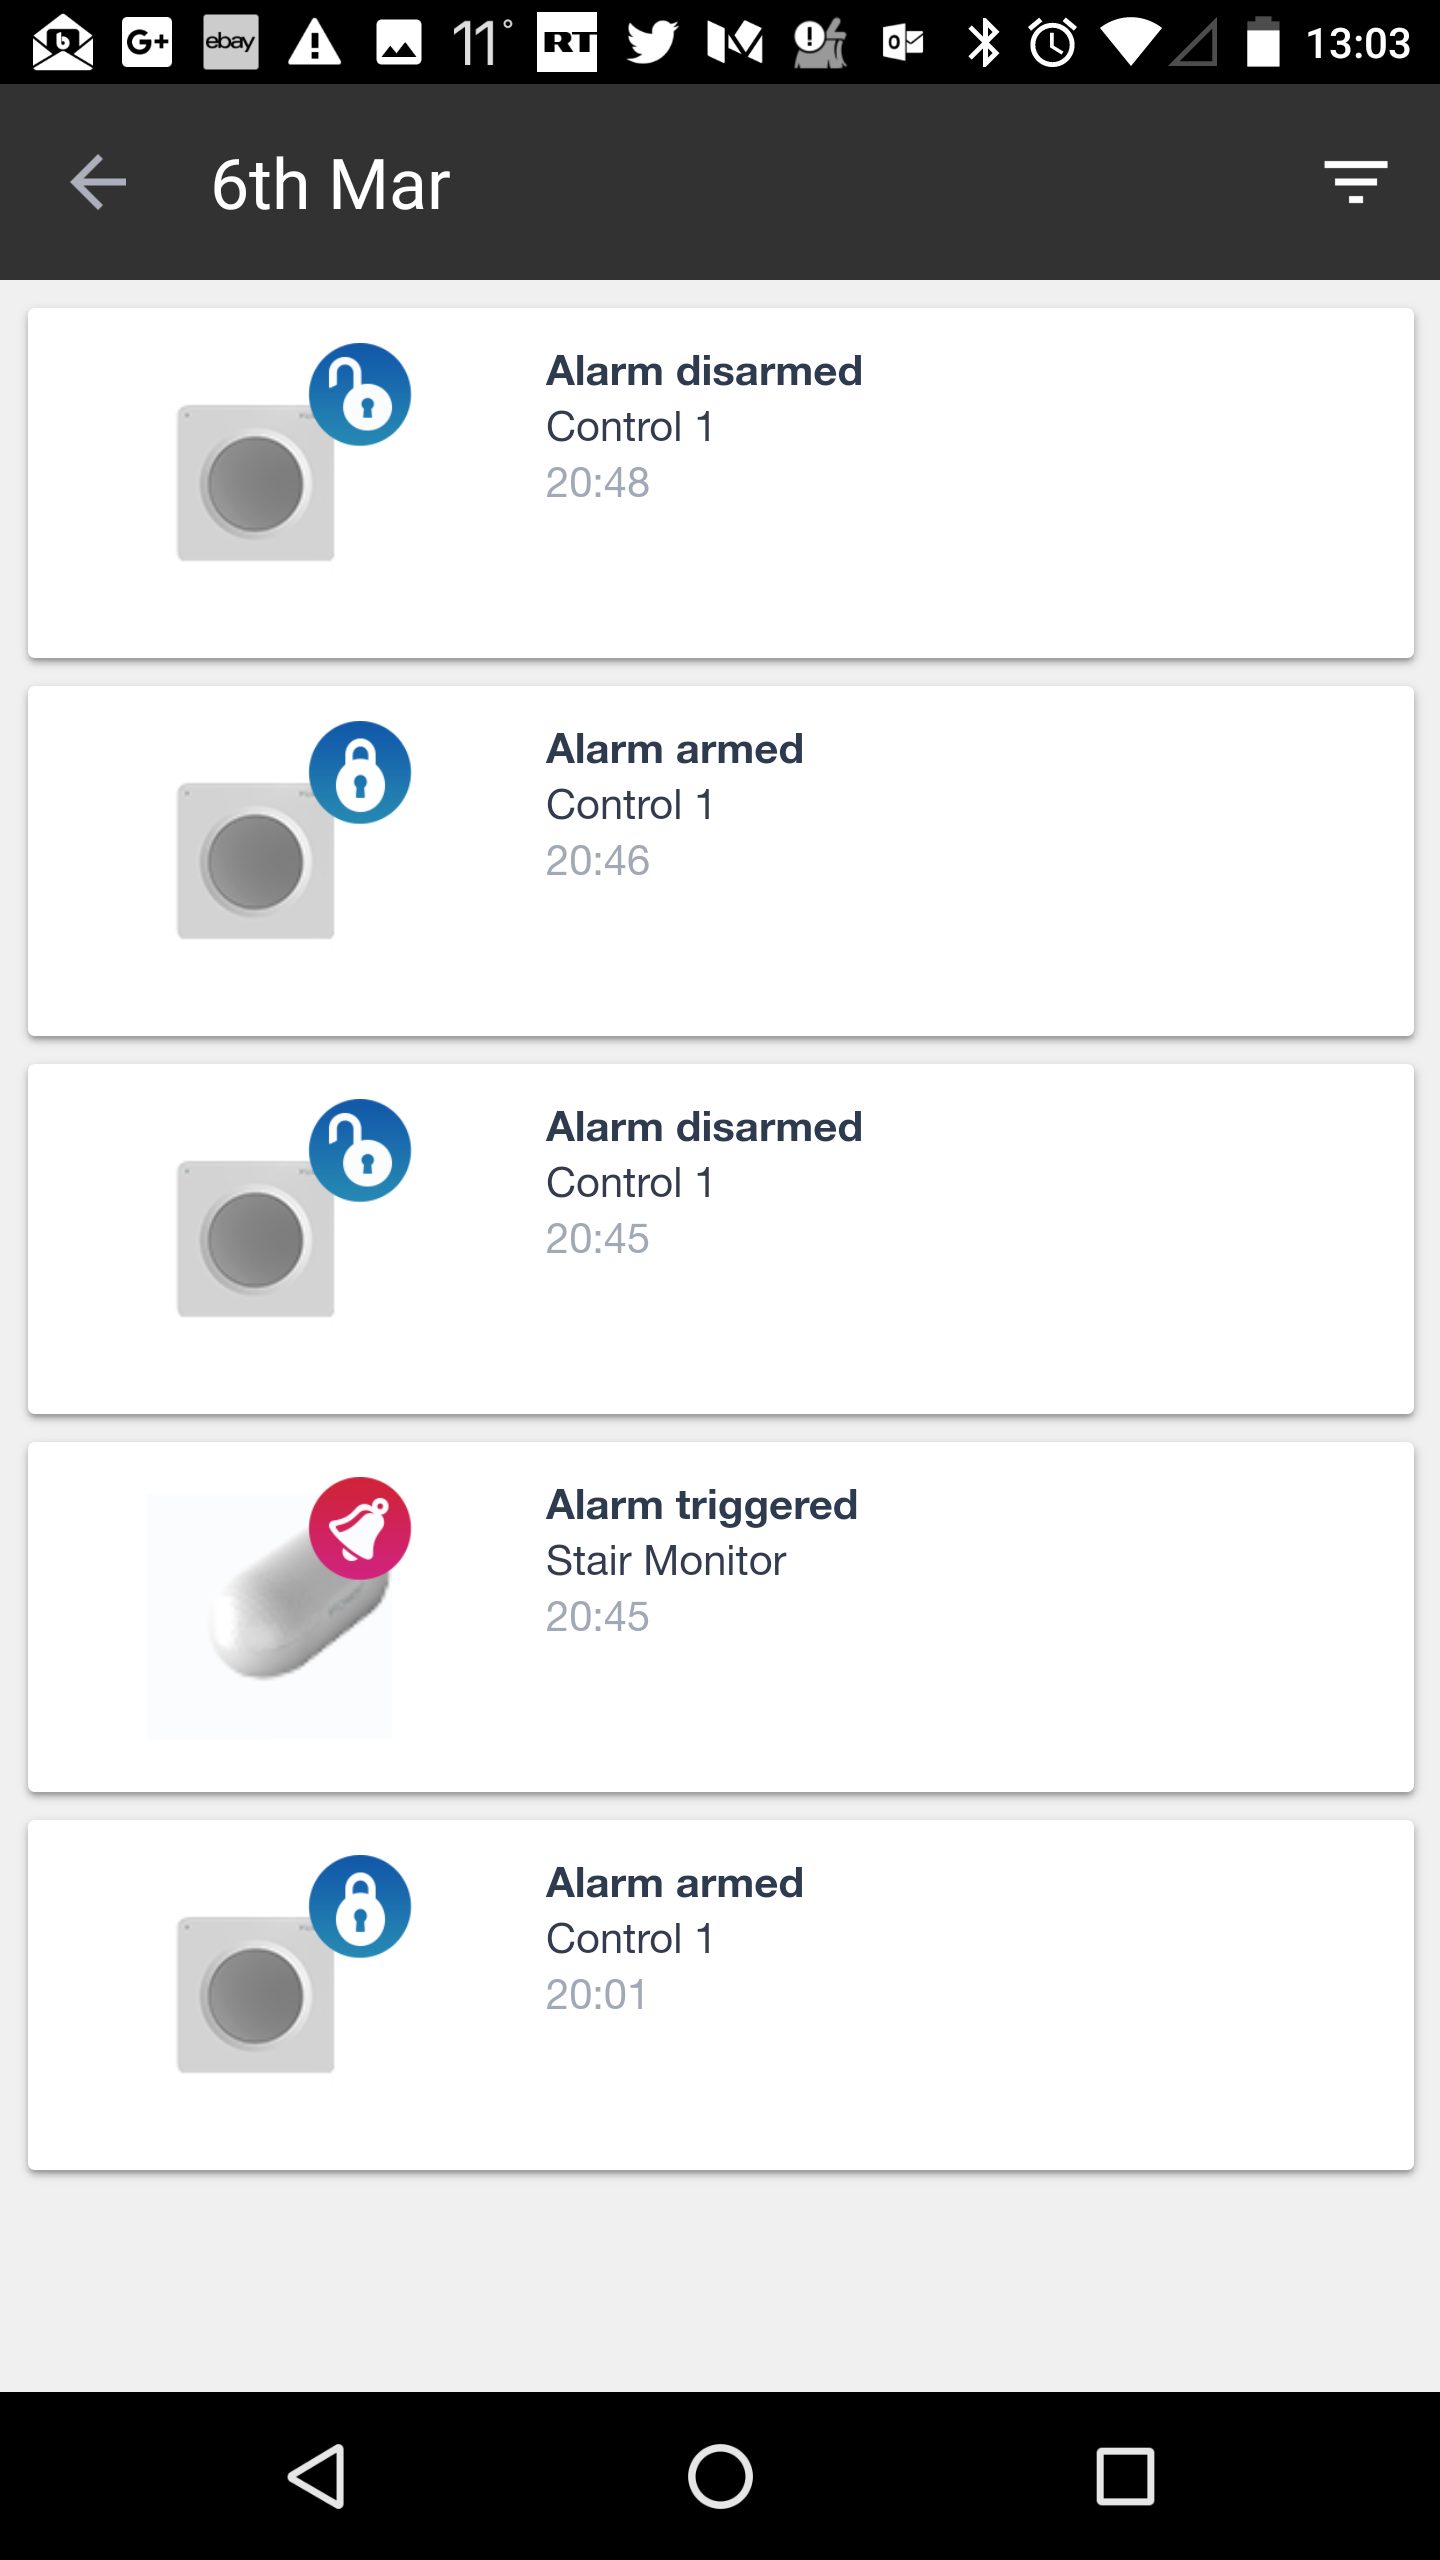The height and width of the screenshot is (2560, 1440).
Task: Open Alarm triggered Stair Monitor entry
Action: coord(721,1617)
